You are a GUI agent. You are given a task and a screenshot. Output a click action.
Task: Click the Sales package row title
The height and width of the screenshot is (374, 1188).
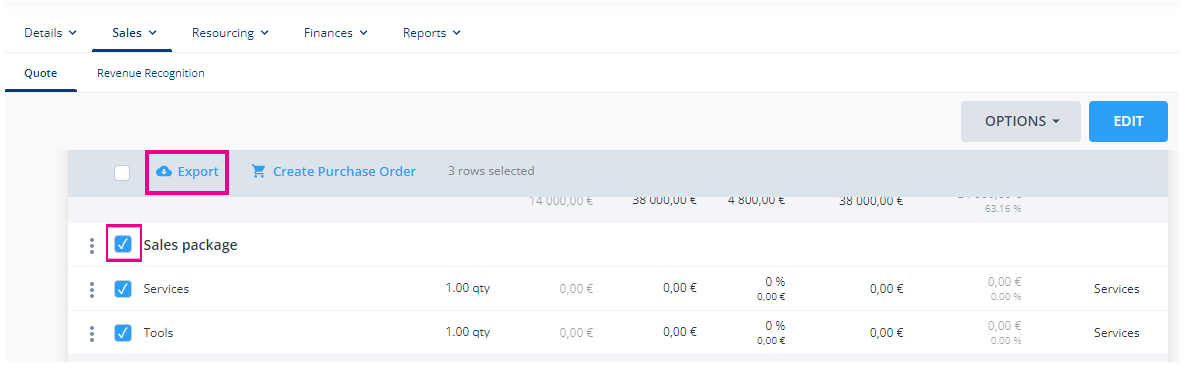click(190, 245)
